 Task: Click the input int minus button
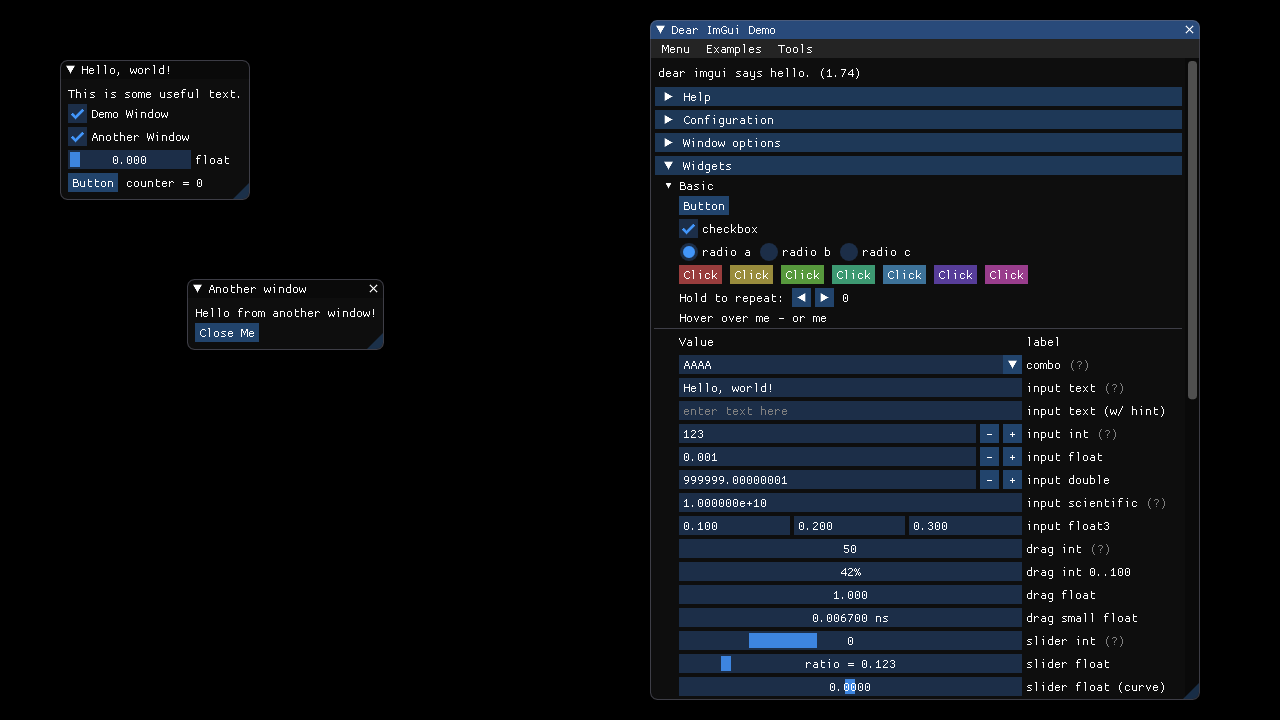pos(989,434)
